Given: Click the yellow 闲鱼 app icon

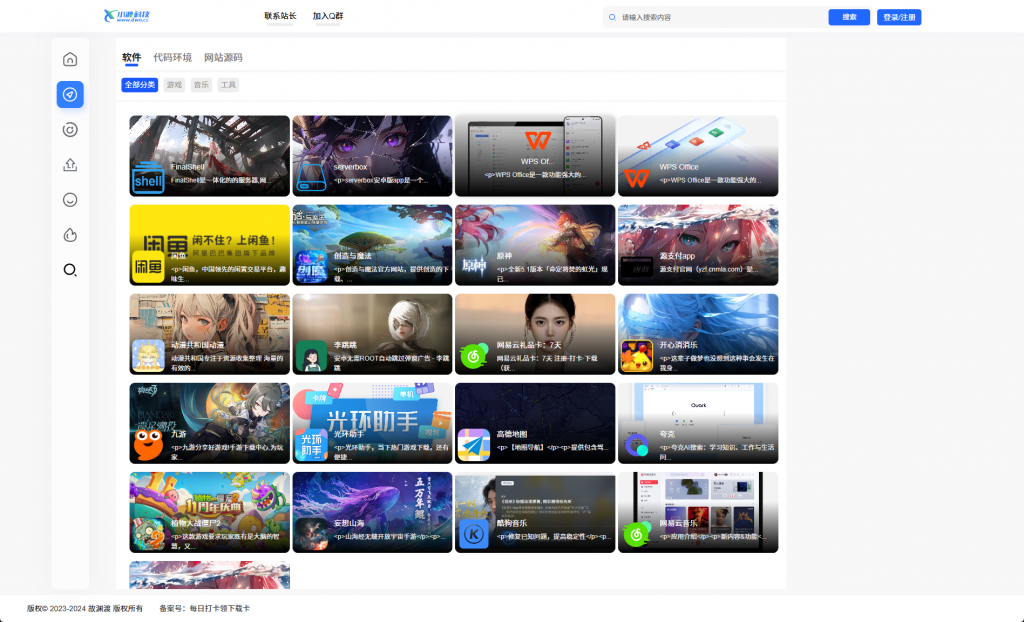Looking at the screenshot, I should click(x=148, y=267).
